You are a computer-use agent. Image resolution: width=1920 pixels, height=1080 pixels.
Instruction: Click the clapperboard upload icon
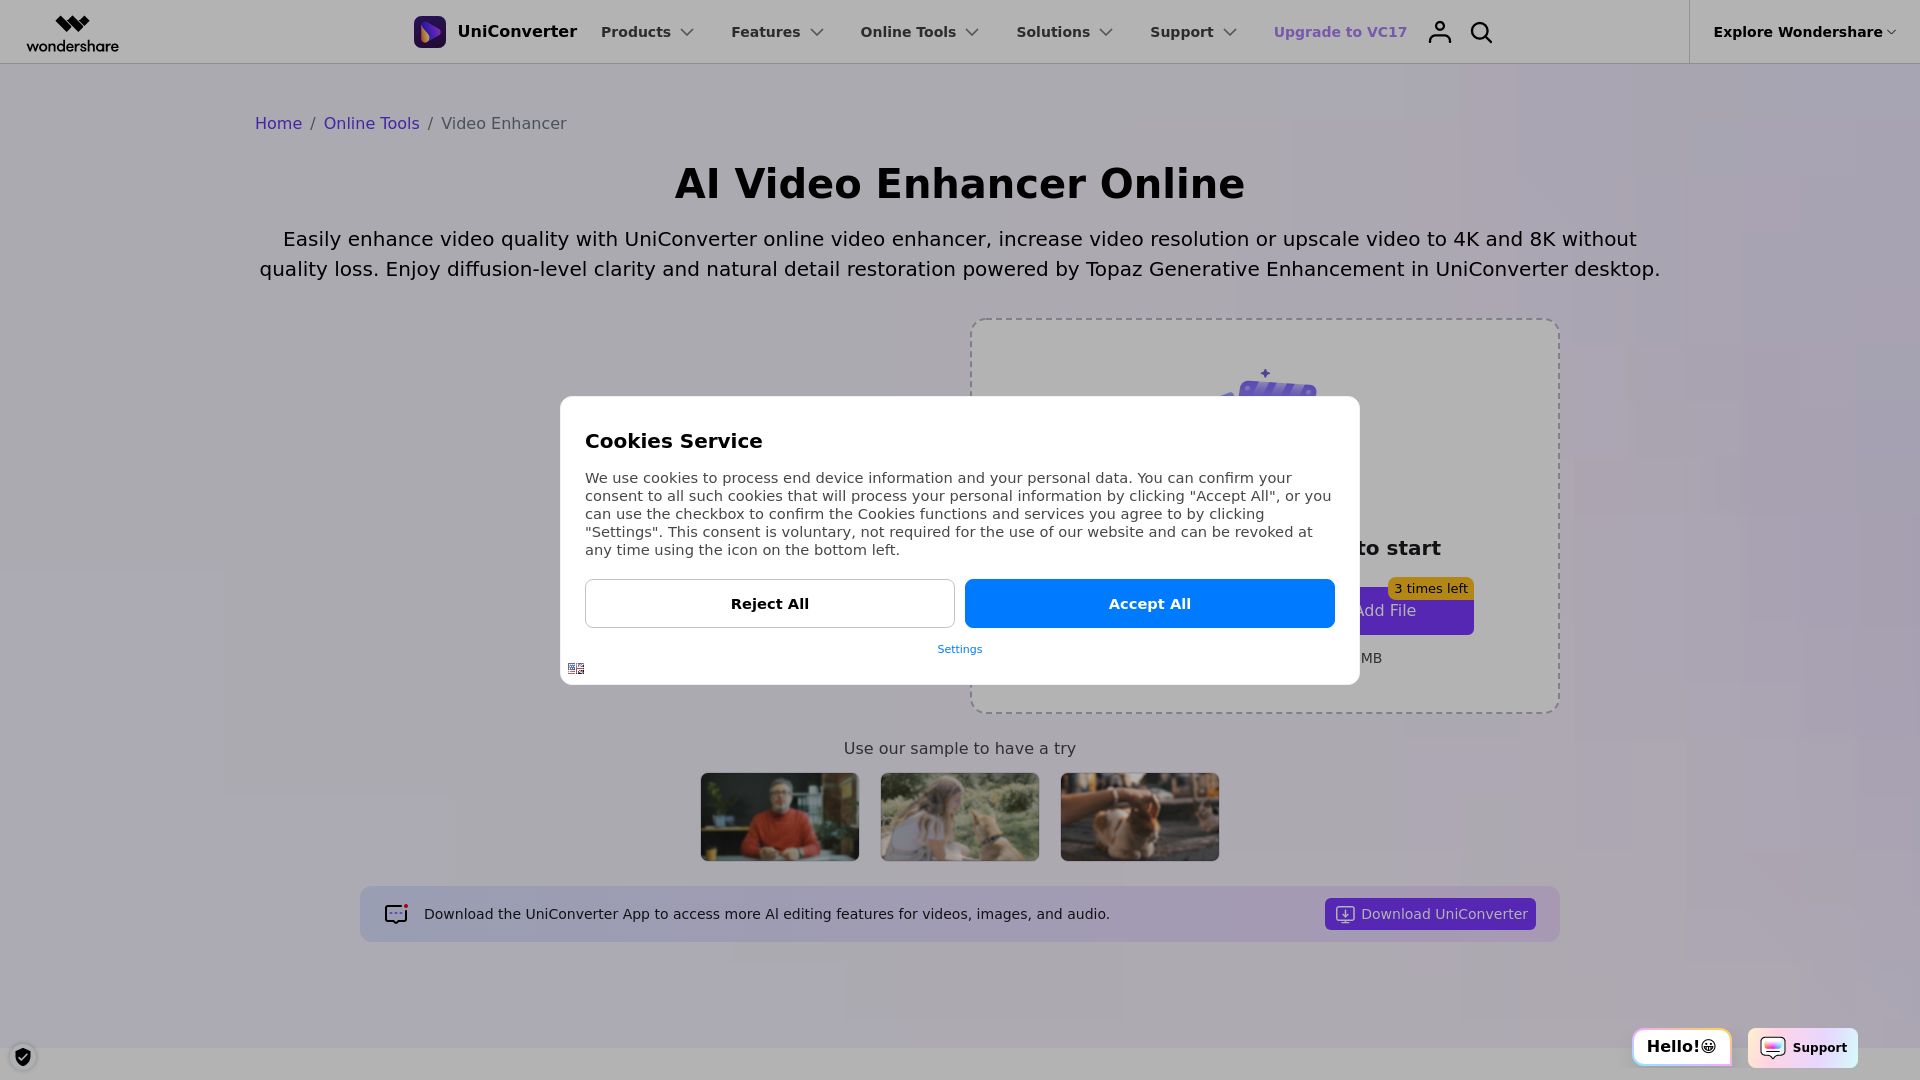[1268, 385]
